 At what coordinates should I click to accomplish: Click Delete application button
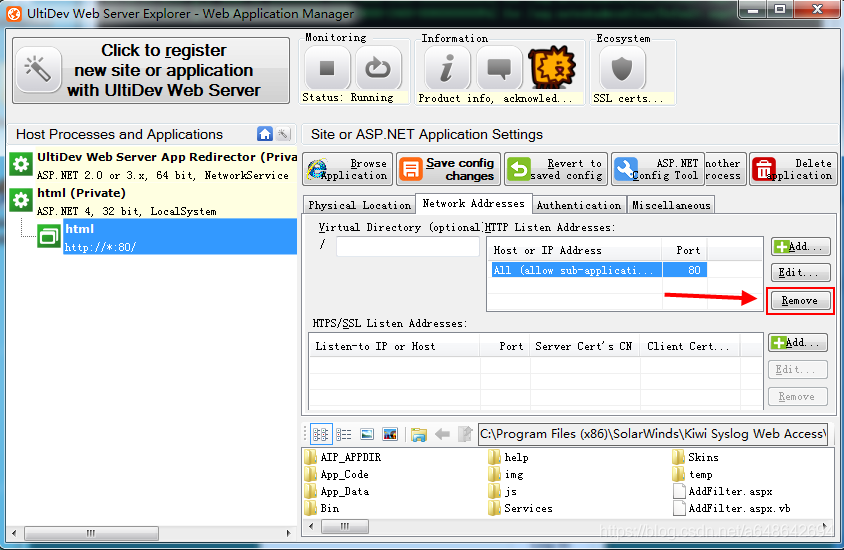point(793,169)
